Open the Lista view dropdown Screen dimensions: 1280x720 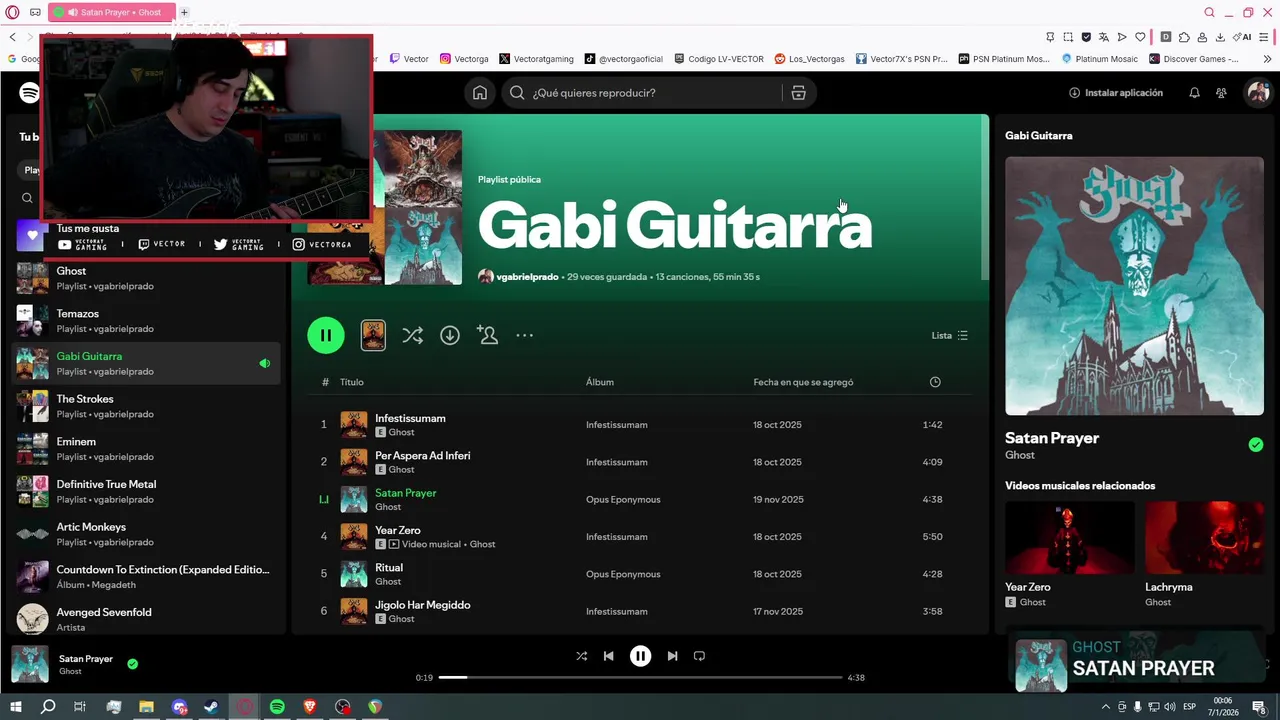point(949,336)
